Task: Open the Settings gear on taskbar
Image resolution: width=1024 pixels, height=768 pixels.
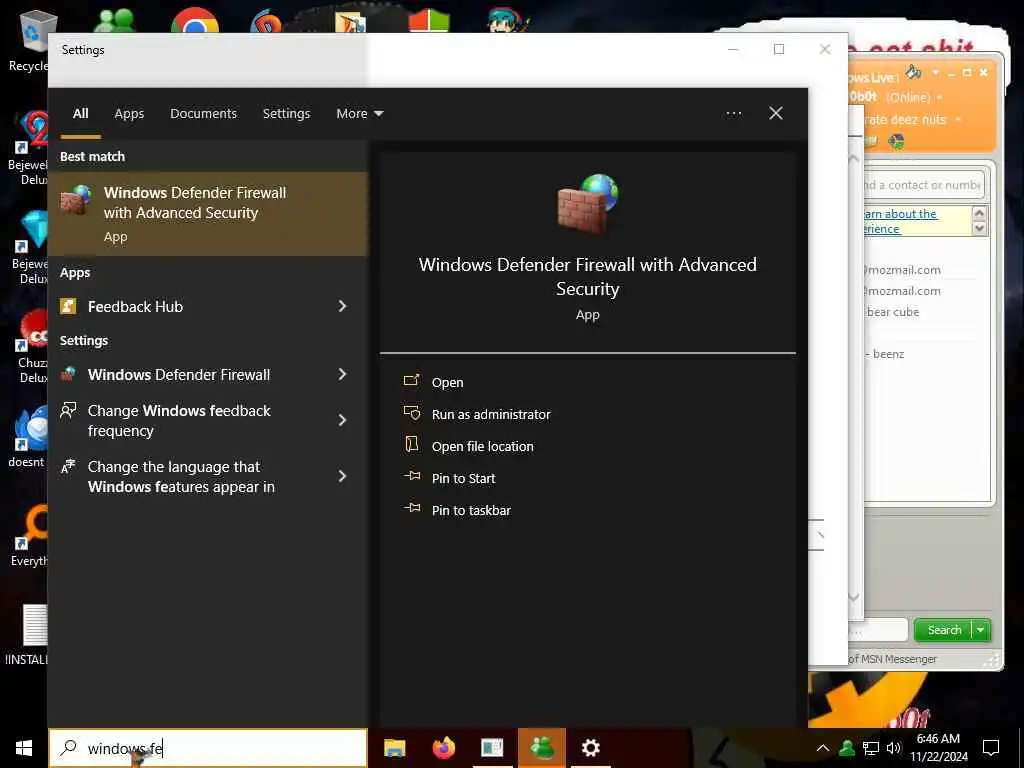Action: point(590,748)
